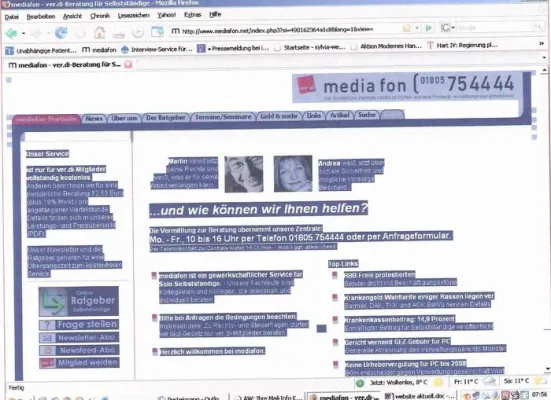
Task: Open the address bar history dropdown
Action: click(x=417, y=28)
